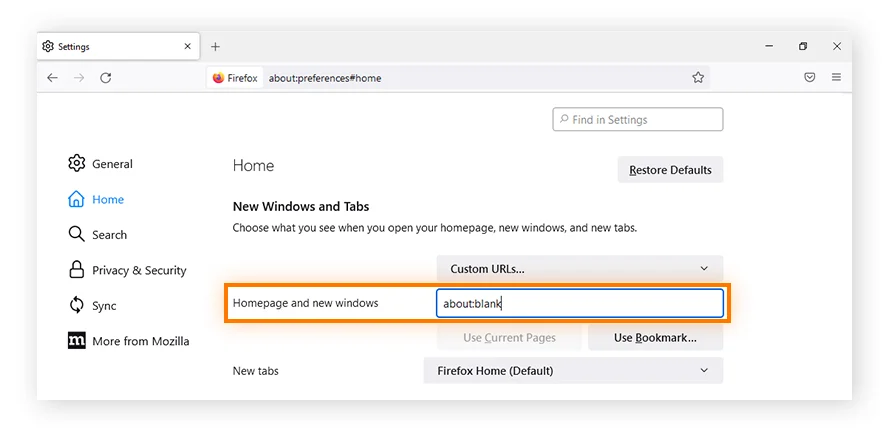Open Privacy & Security settings
Viewport: 890px width, 432px height.
(x=127, y=270)
